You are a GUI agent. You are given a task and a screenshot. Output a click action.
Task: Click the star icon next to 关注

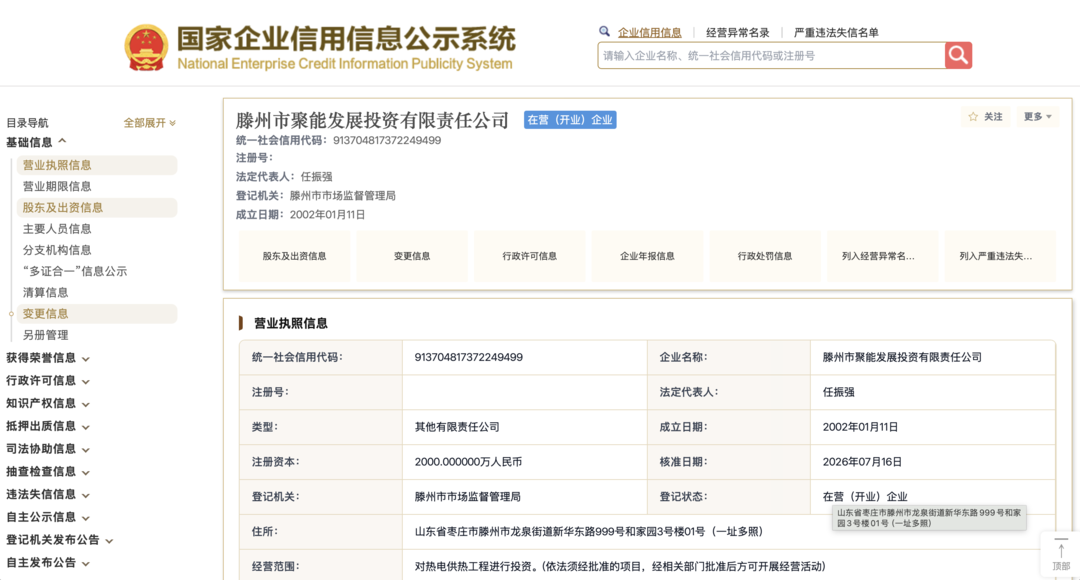[x=973, y=117]
